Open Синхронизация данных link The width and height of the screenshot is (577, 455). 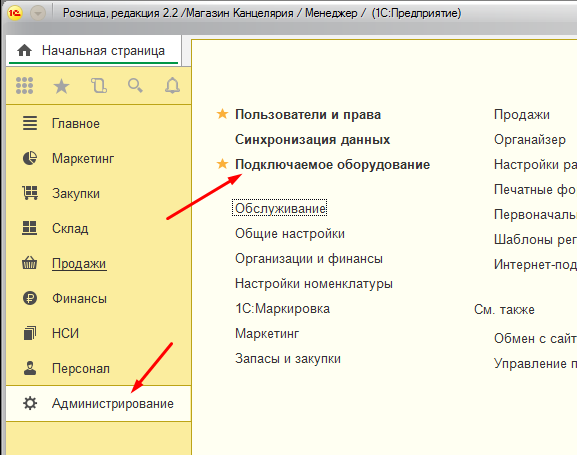coord(312,140)
